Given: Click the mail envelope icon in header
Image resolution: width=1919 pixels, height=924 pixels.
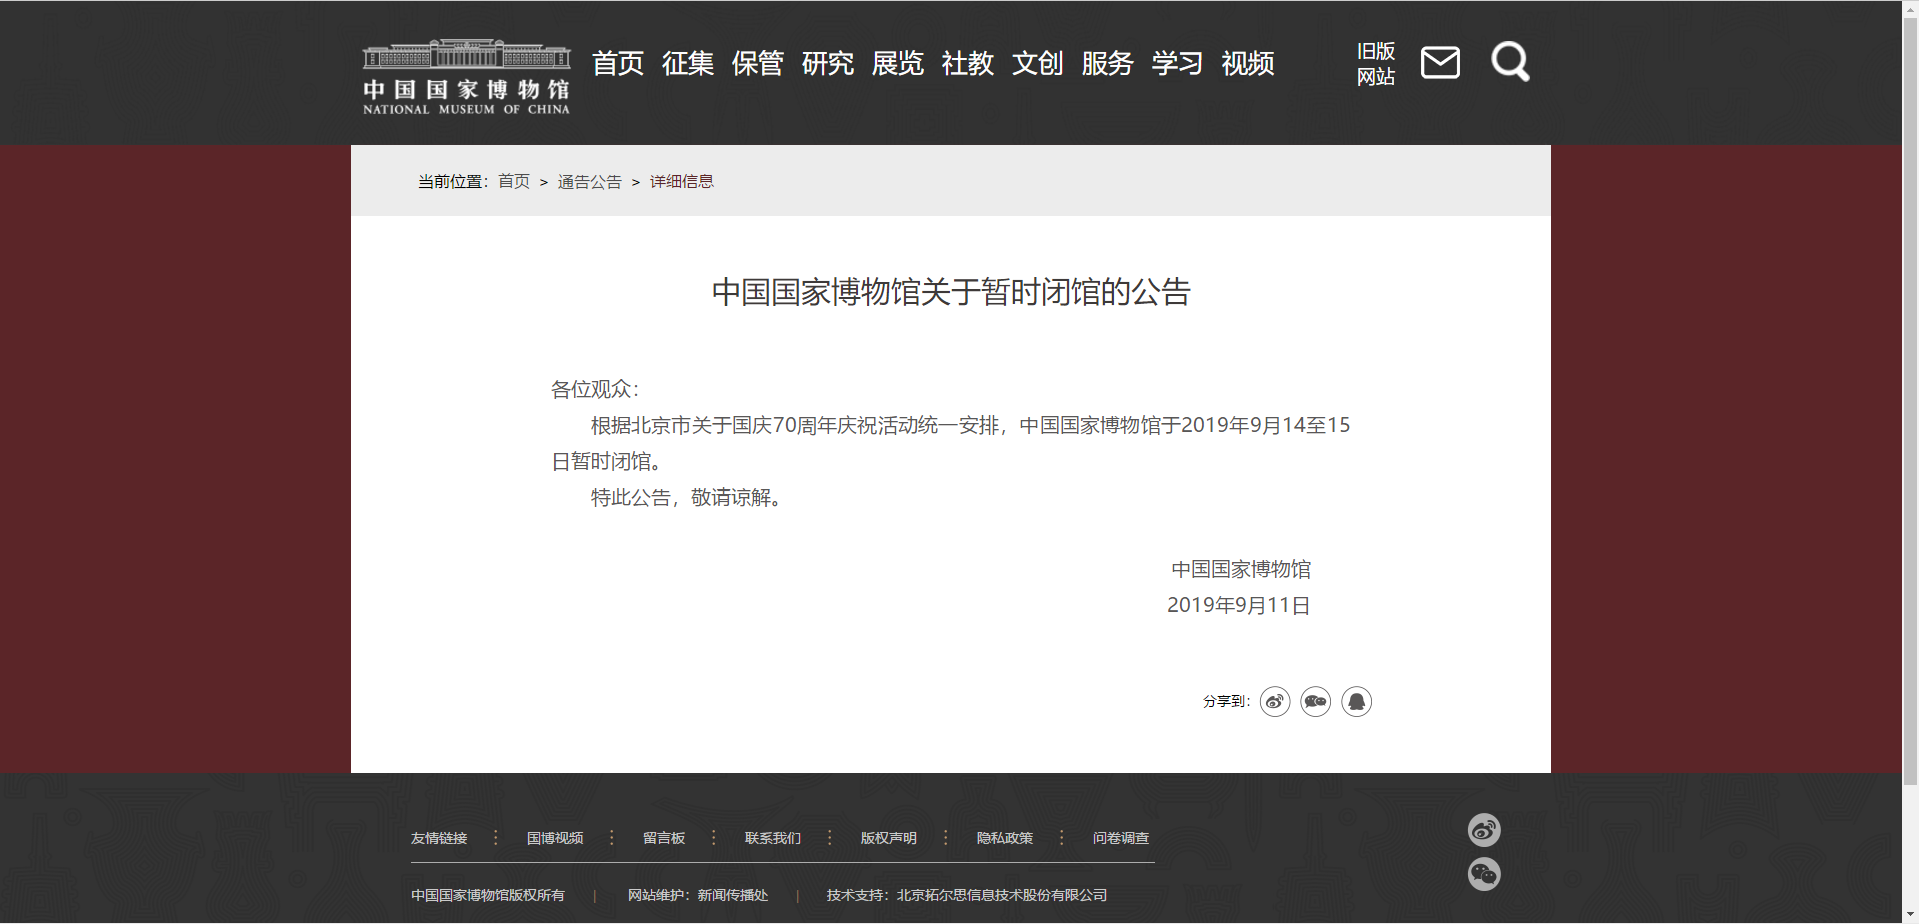Looking at the screenshot, I should [1440, 63].
